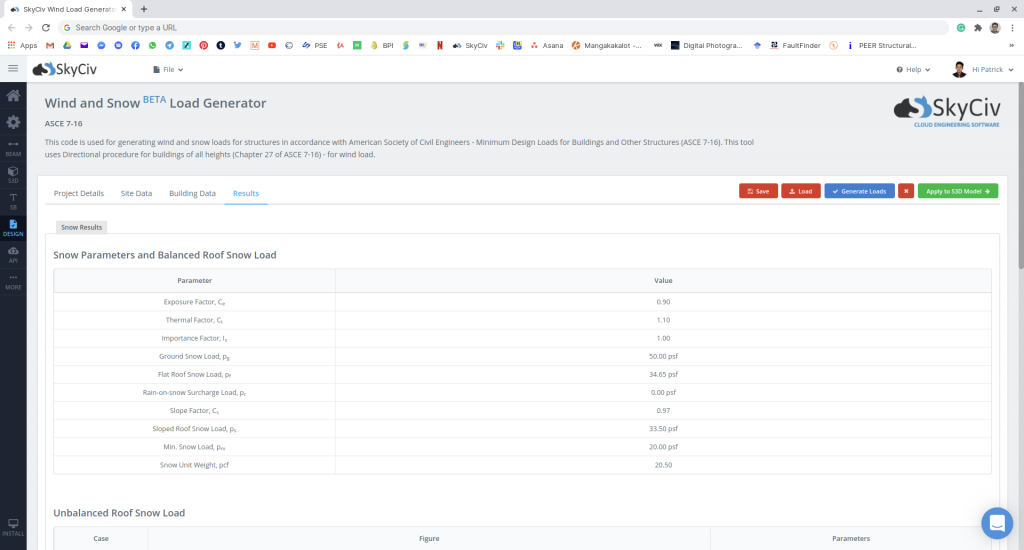Click the red Save button

point(757,191)
